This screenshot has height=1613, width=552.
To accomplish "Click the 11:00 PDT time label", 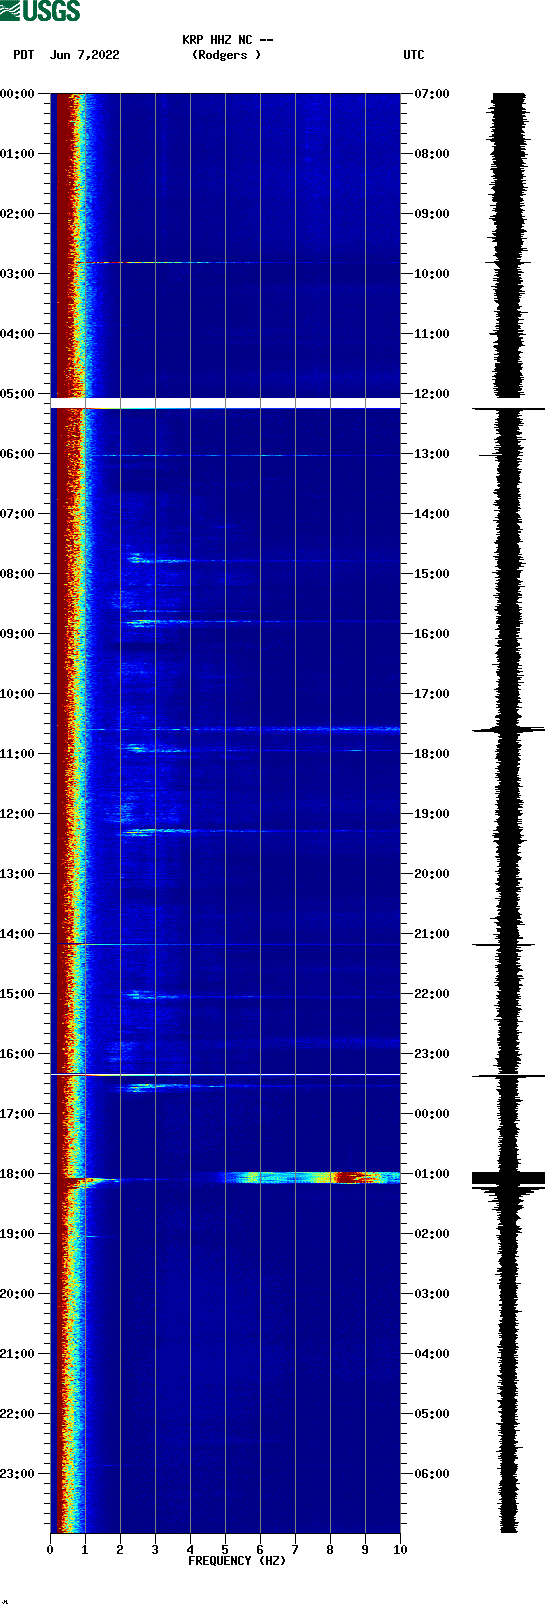I will [x=17, y=754].
